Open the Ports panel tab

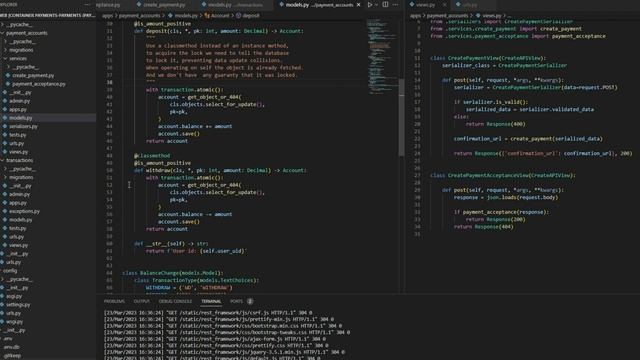click(236, 301)
